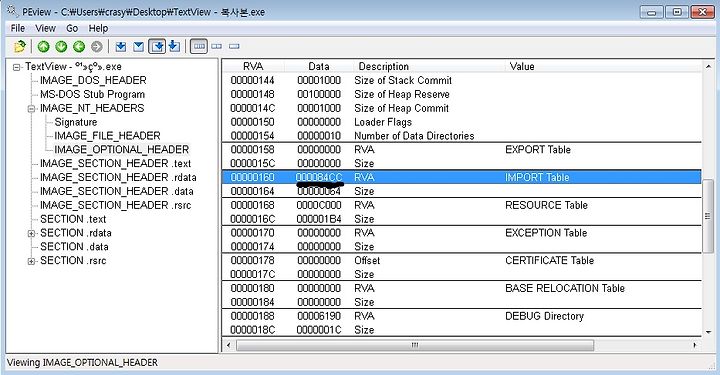
Task: Click the DEBUG Directory value text
Action: pyautogui.click(x=544, y=316)
